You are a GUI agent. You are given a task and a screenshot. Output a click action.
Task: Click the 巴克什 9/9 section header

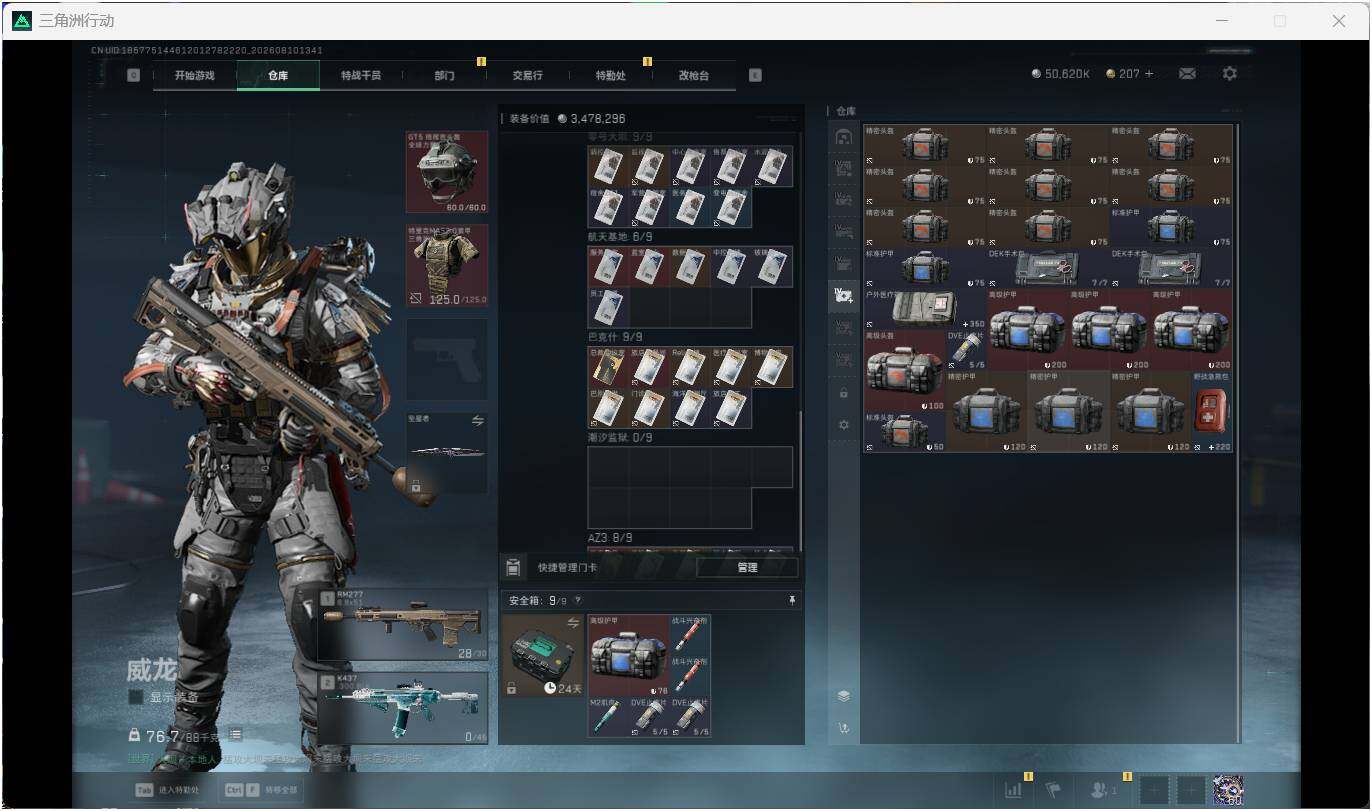point(616,337)
